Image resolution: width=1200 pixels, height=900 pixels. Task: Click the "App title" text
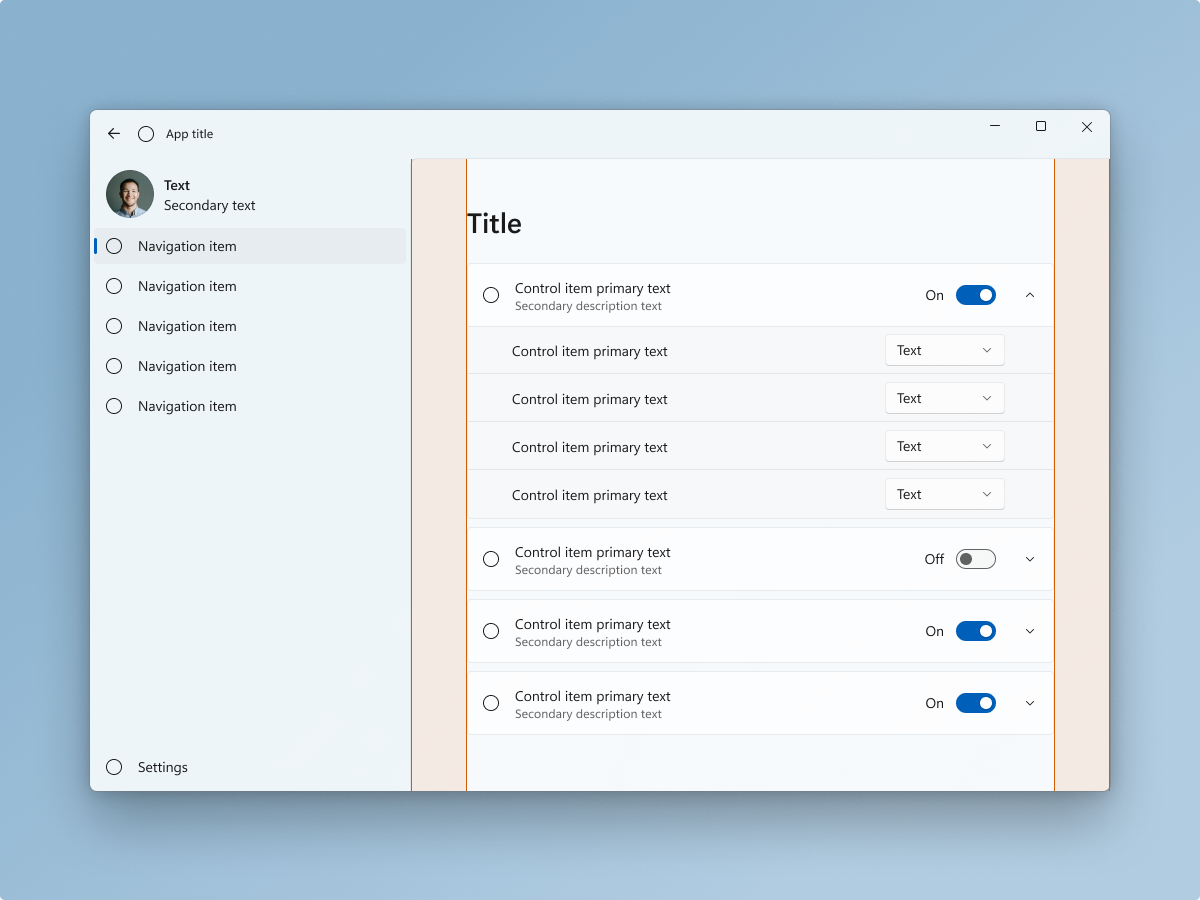pyautogui.click(x=190, y=134)
